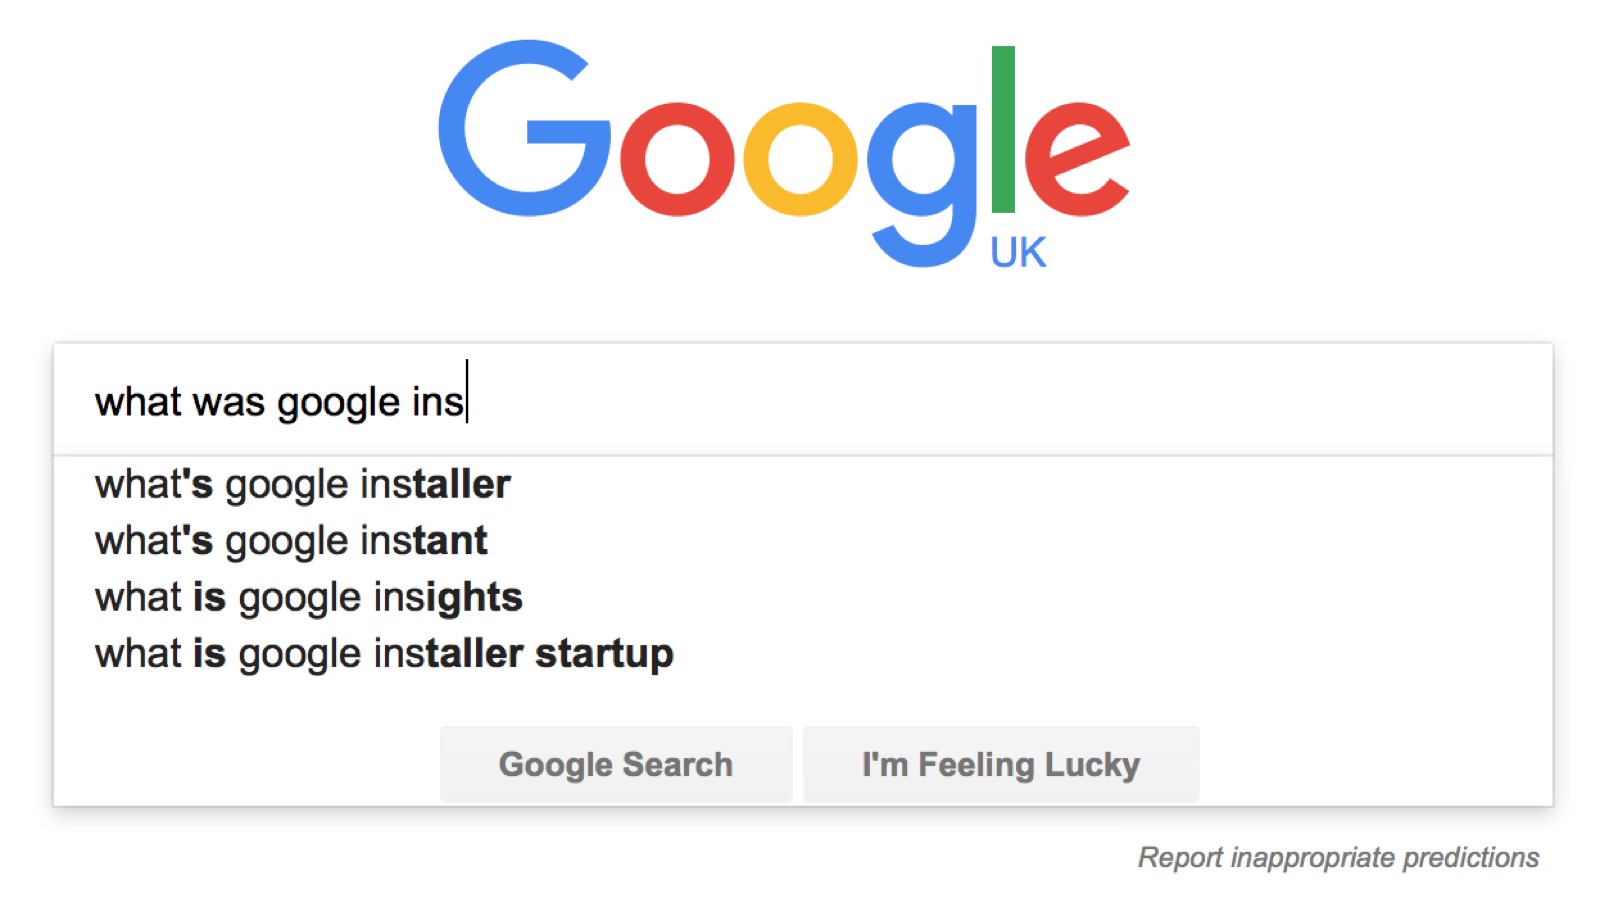Click empty area of the search box
The width and height of the screenshot is (1600, 903).
tap(1000, 400)
